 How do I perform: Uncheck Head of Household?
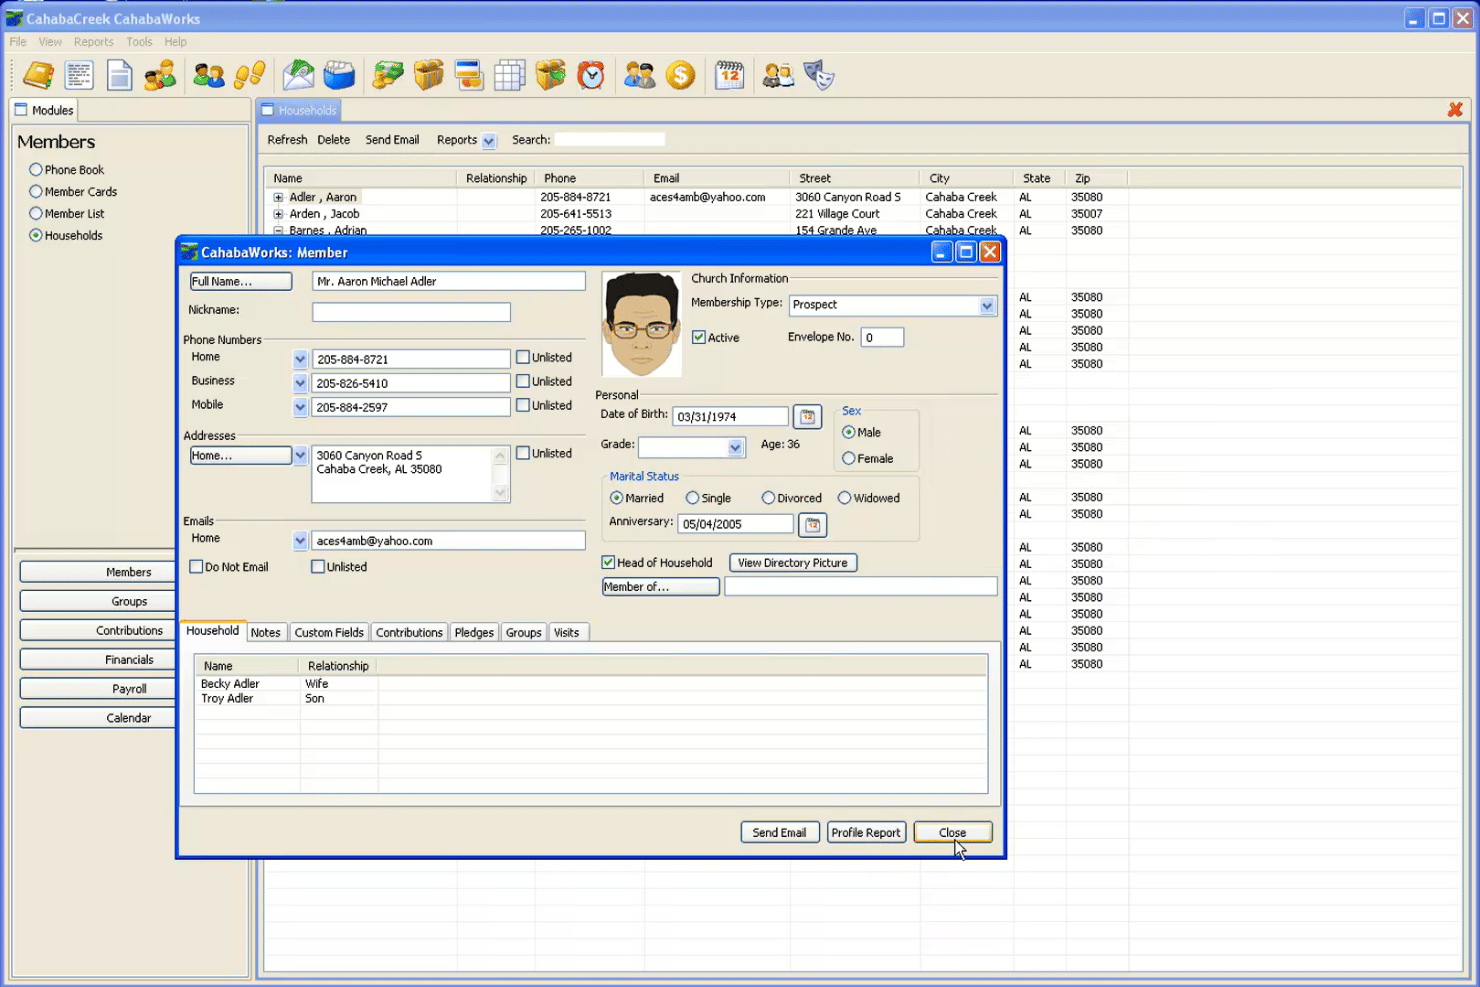point(608,563)
